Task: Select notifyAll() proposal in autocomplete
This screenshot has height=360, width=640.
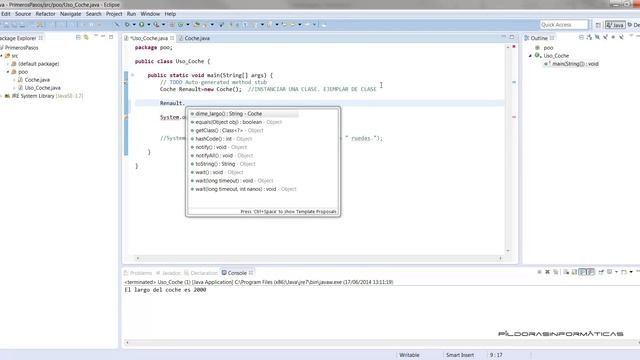Action: (x=263, y=156)
